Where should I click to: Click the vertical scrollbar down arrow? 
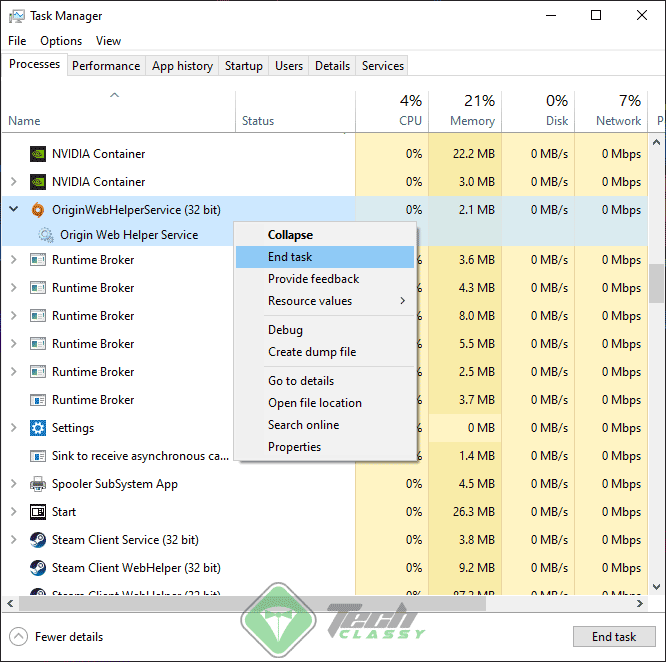click(x=657, y=587)
